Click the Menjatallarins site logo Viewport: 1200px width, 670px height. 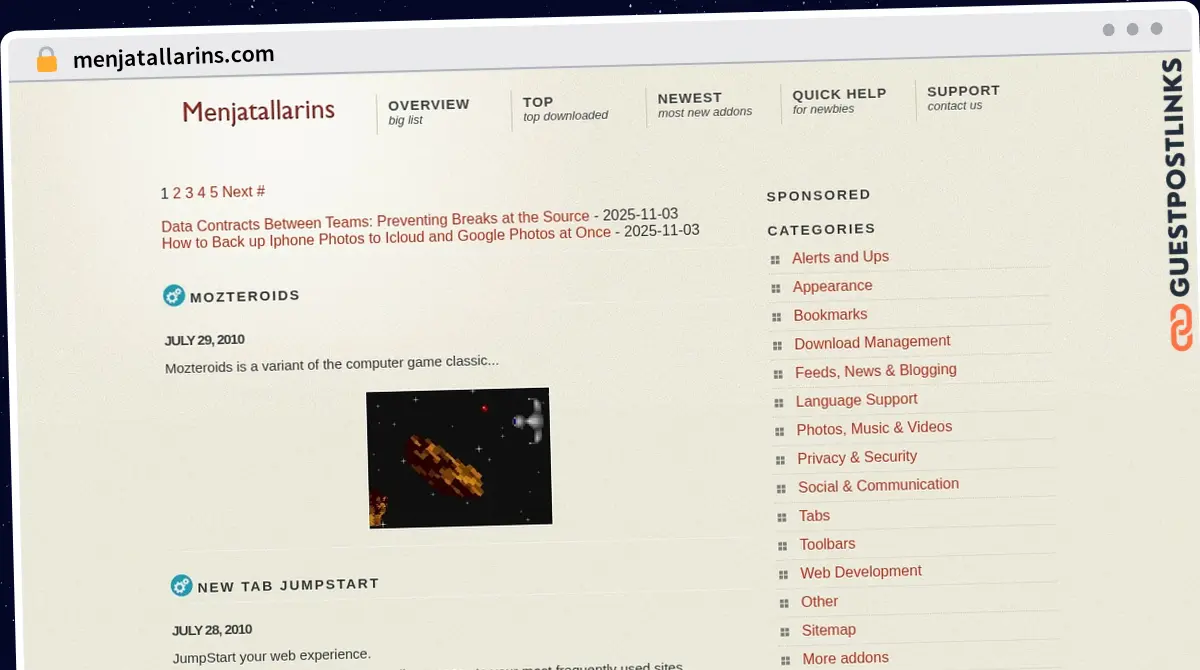pos(258,111)
